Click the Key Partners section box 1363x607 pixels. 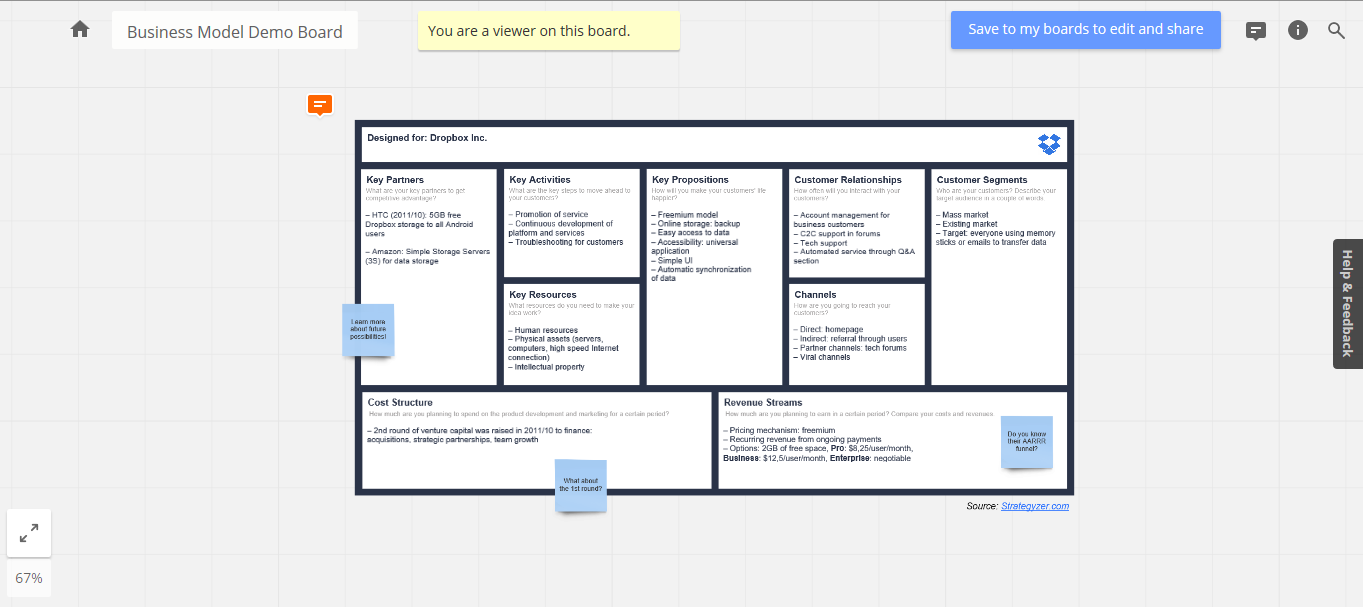tap(428, 290)
